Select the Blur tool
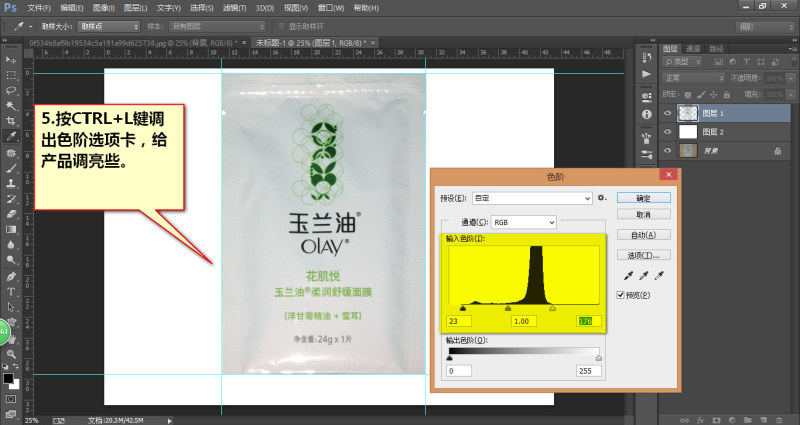The image size is (800, 425). coord(11,245)
